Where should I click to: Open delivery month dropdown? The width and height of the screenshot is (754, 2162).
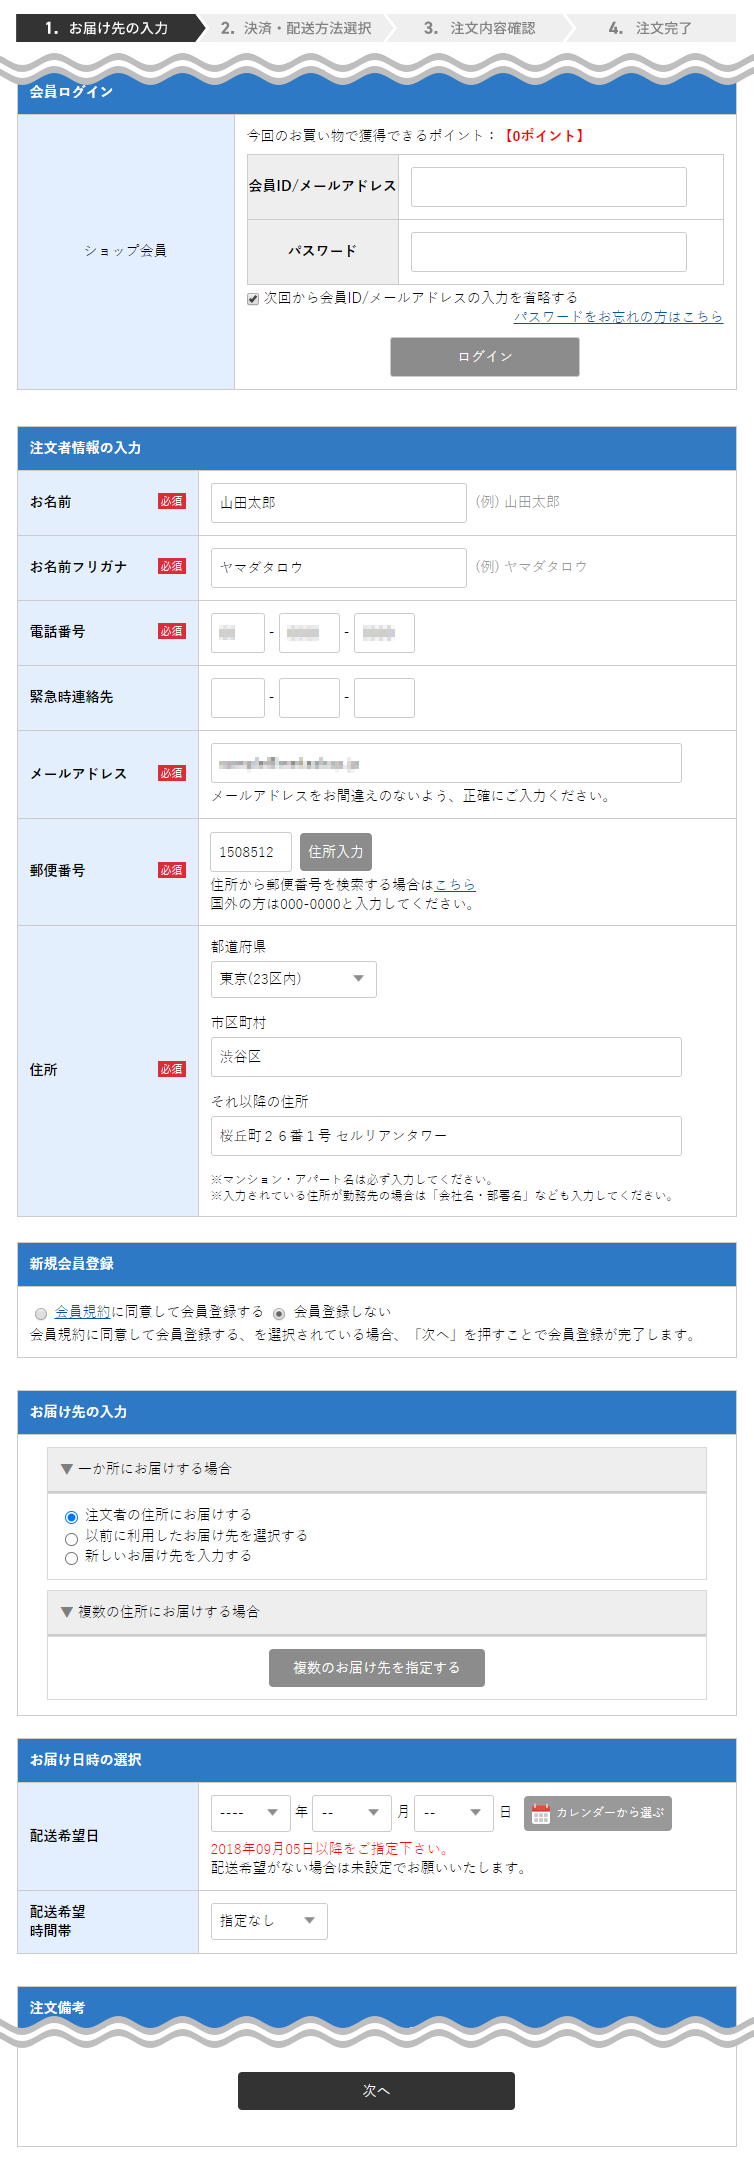tap(351, 1813)
